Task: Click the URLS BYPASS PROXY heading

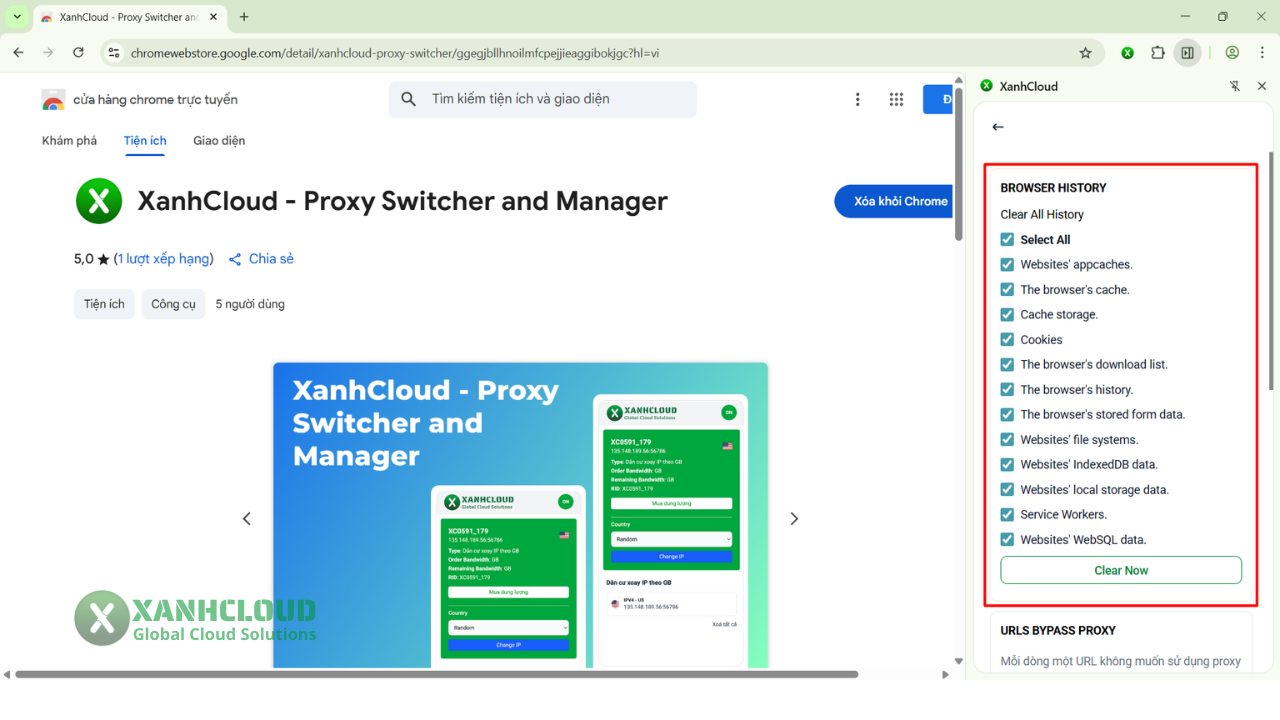Action: tap(1058, 631)
